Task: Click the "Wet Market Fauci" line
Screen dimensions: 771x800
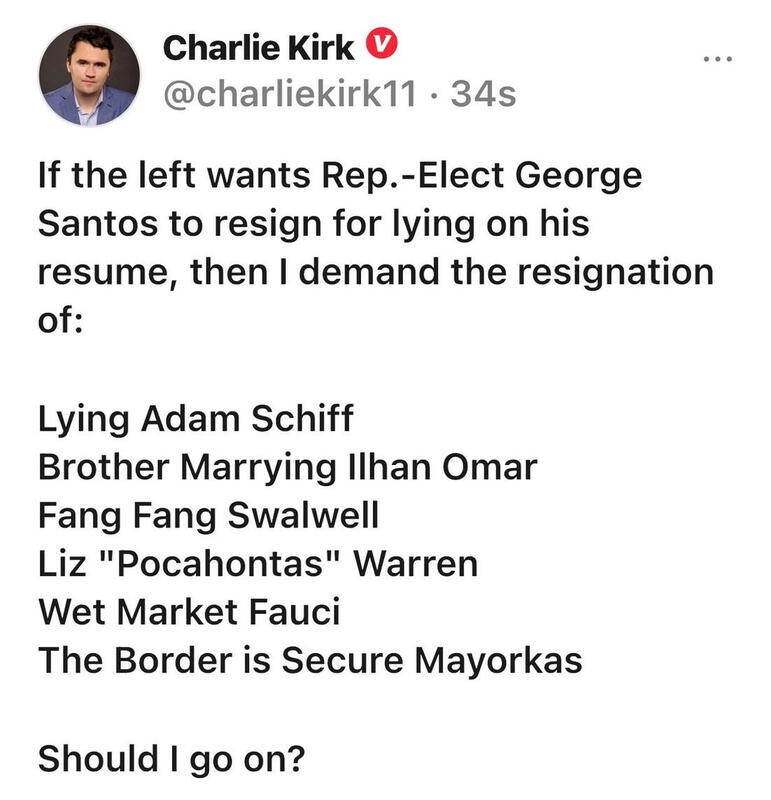Action: (x=189, y=612)
